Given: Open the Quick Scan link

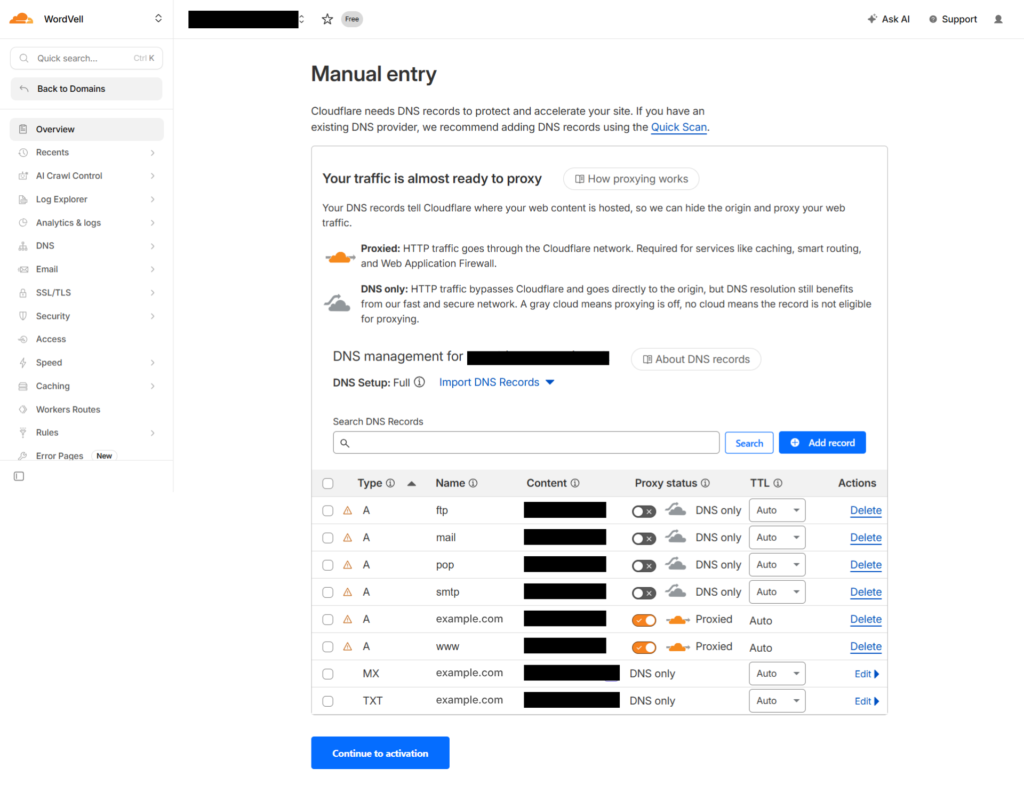Looking at the screenshot, I should click(678, 127).
